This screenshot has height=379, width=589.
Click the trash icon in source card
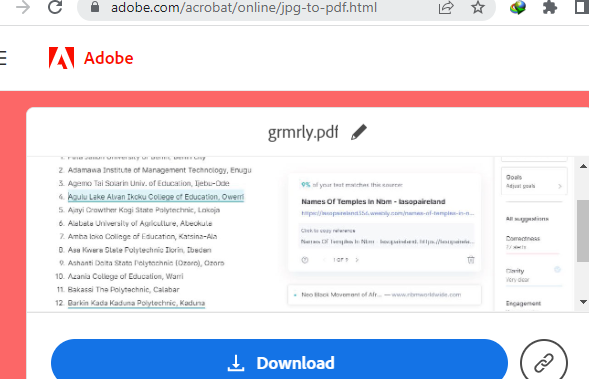click(x=471, y=260)
